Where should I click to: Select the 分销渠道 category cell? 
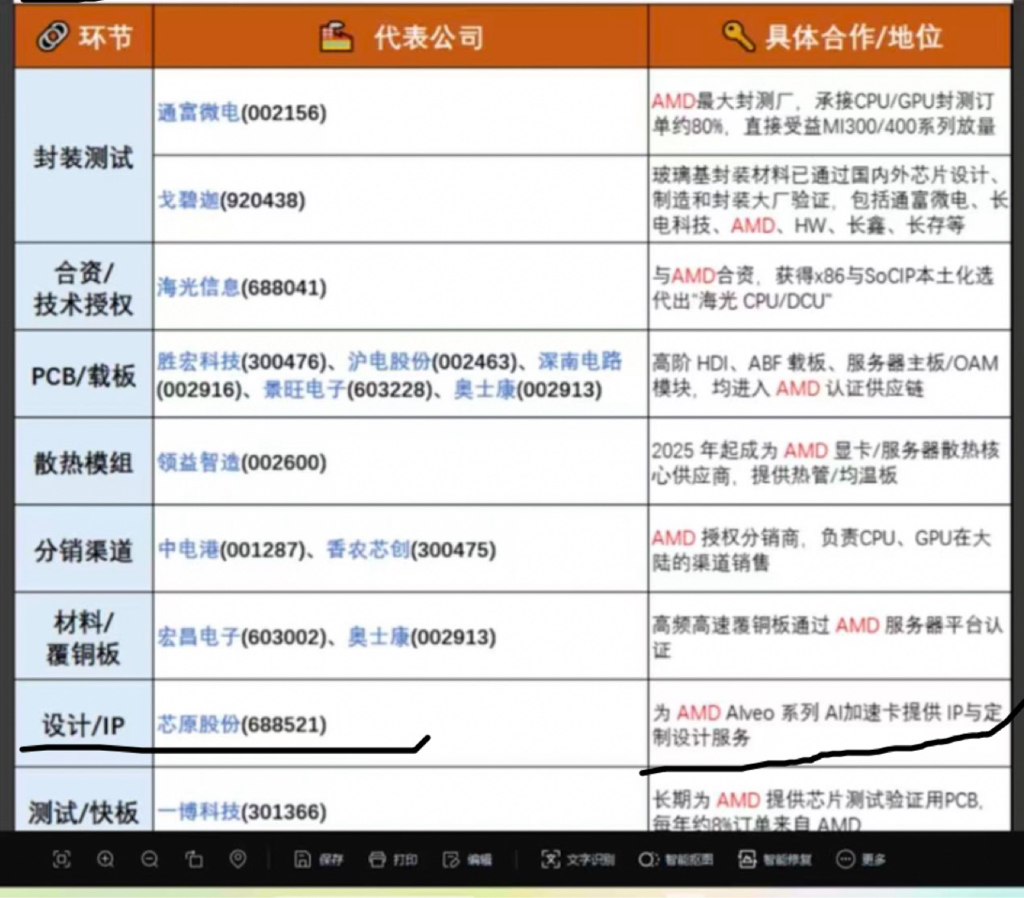coord(84,549)
